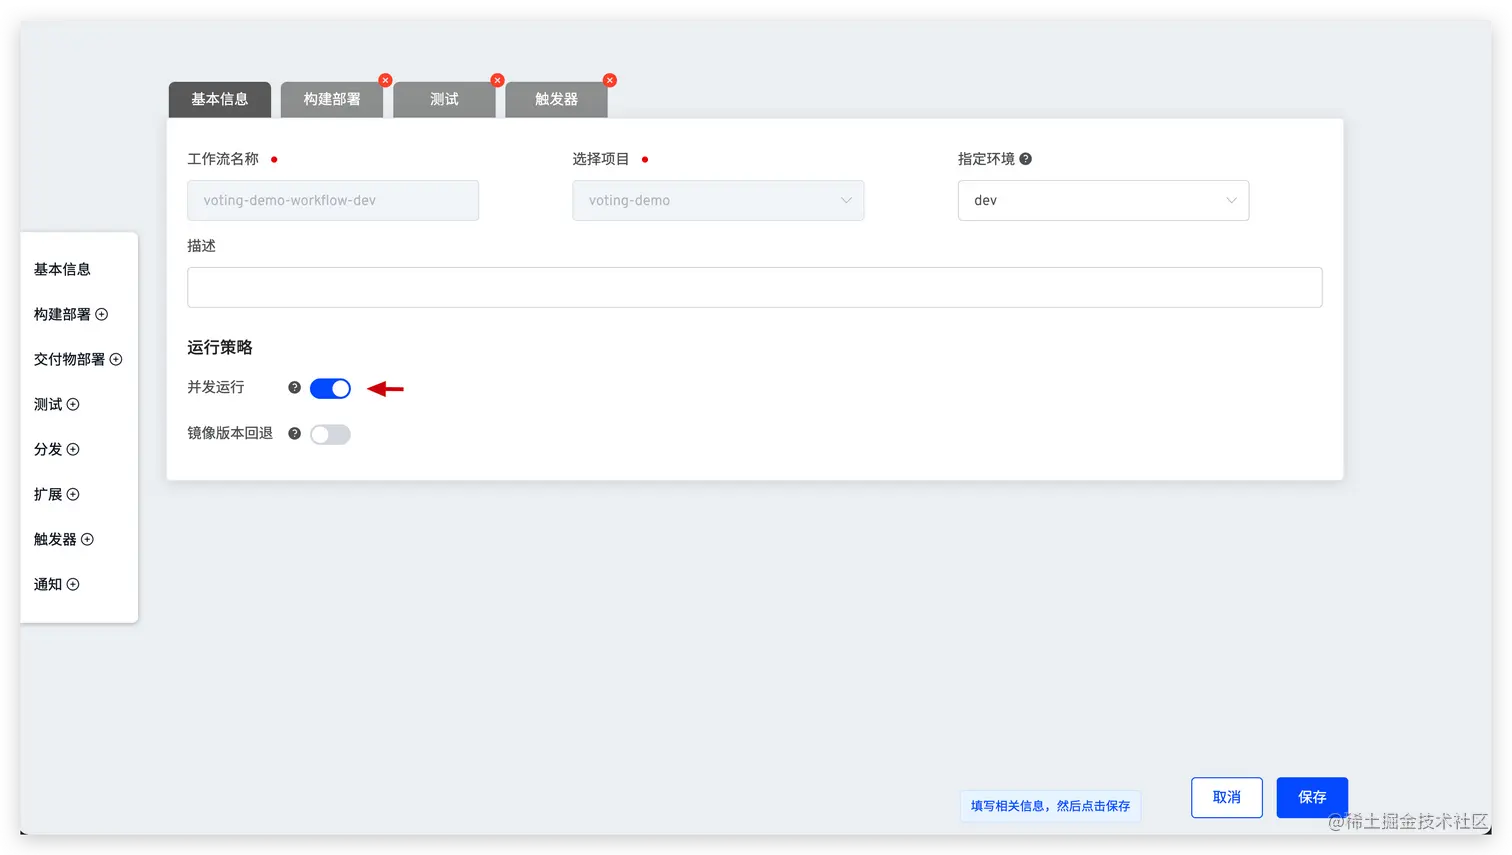Switch to the 触发器 tab
The image size is (1512, 855).
coord(556,99)
